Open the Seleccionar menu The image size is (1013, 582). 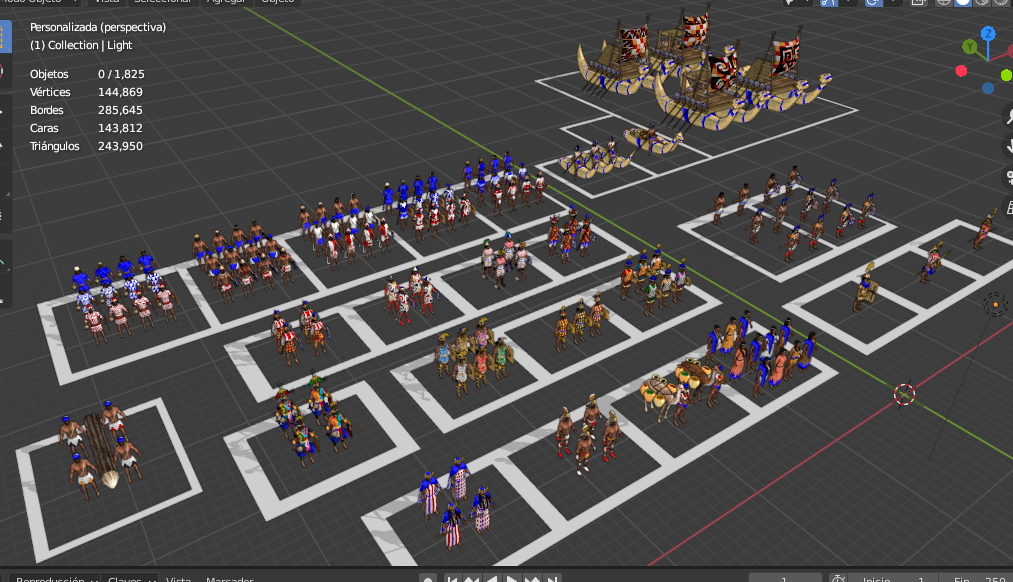[162, 2]
